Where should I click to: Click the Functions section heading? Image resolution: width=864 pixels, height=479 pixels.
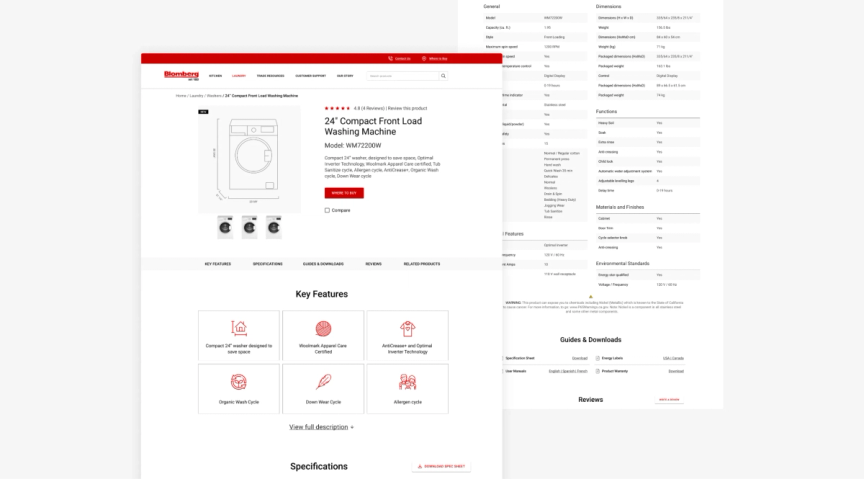tap(606, 112)
